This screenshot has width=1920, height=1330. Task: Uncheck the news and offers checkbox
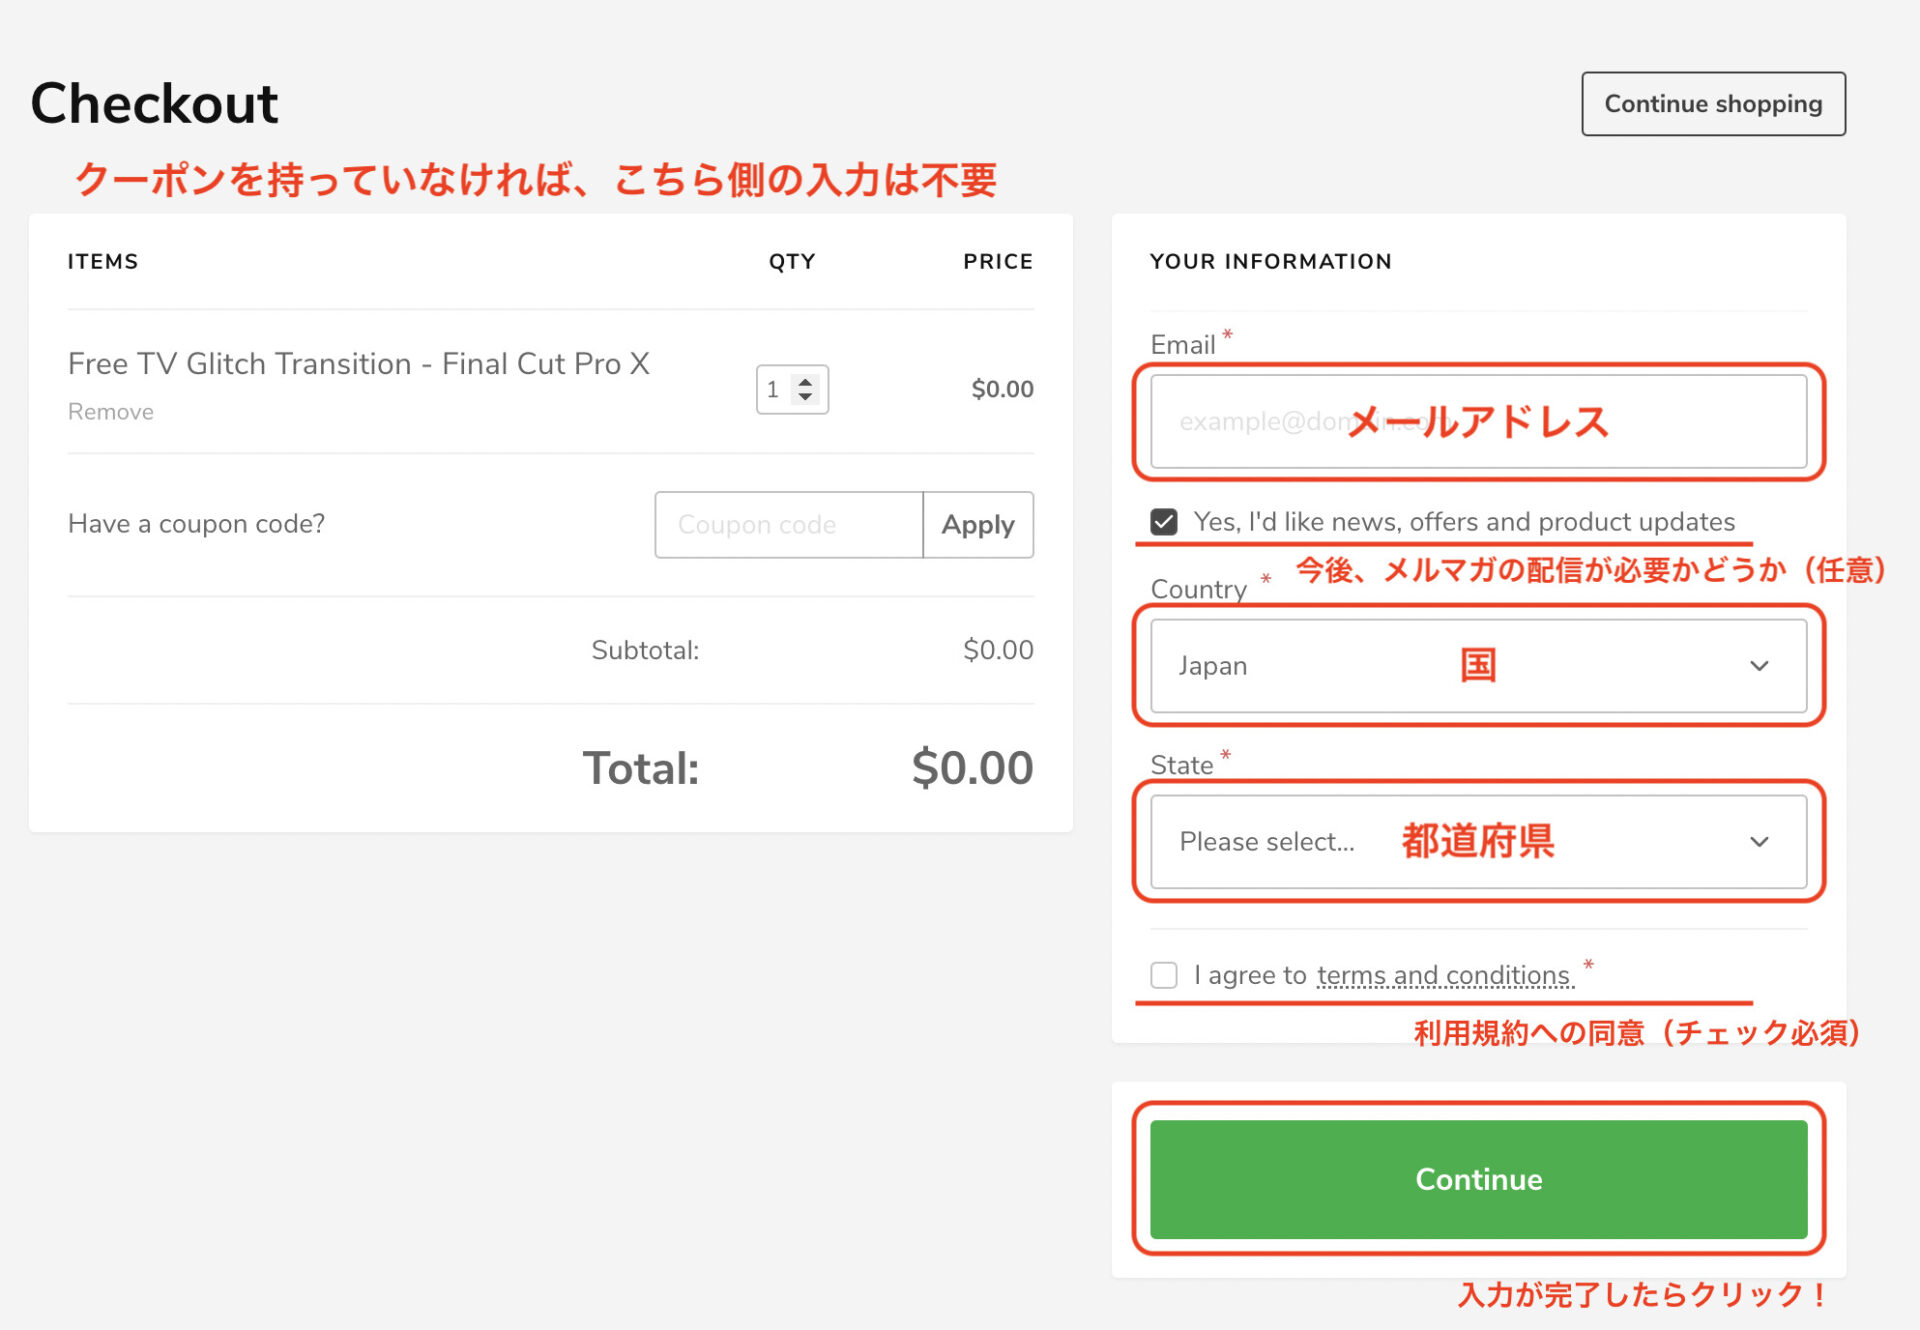coord(1164,522)
